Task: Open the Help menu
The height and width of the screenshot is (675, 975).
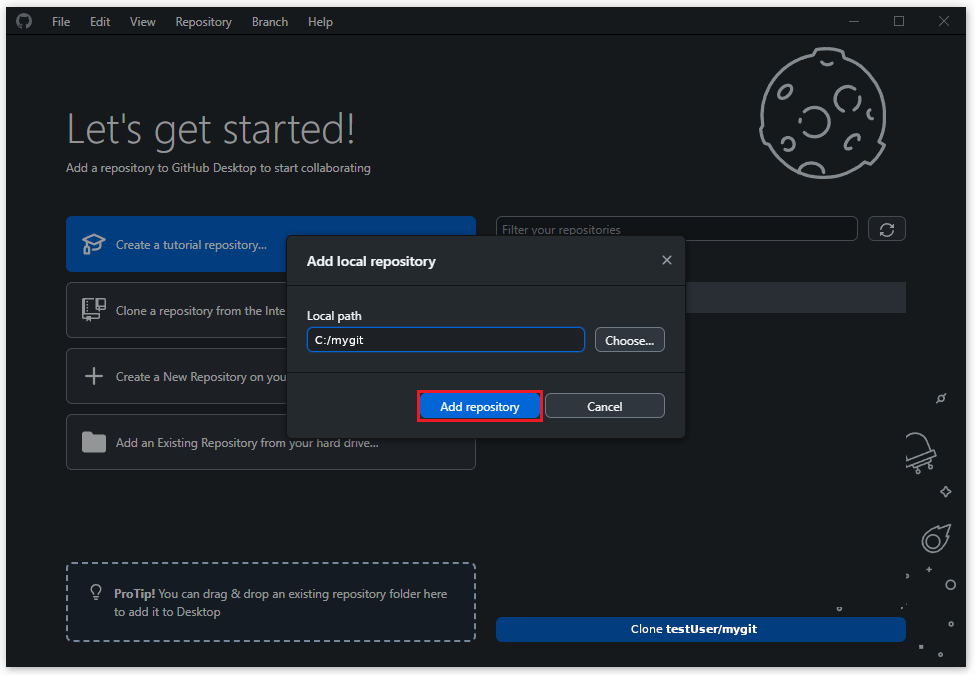Action: pyautogui.click(x=320, y=21)
